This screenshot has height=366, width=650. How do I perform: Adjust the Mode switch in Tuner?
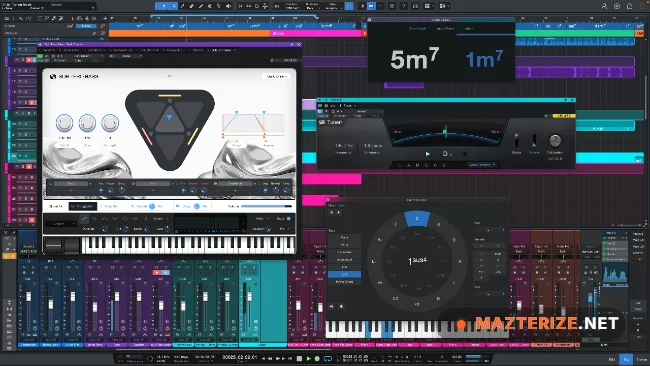[x=516, y=141]
